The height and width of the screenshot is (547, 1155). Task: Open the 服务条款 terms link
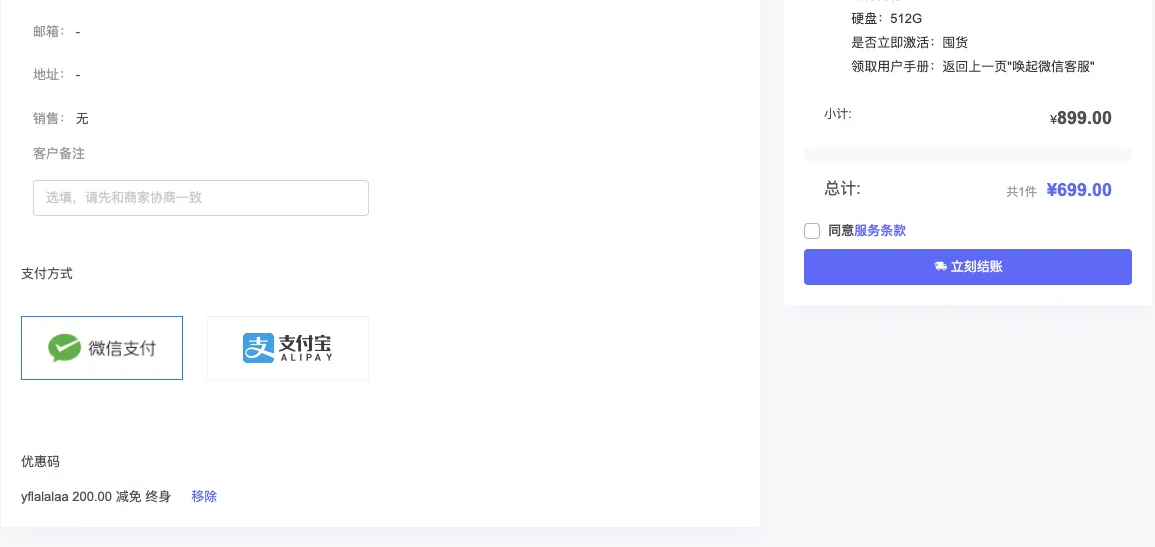880,231
